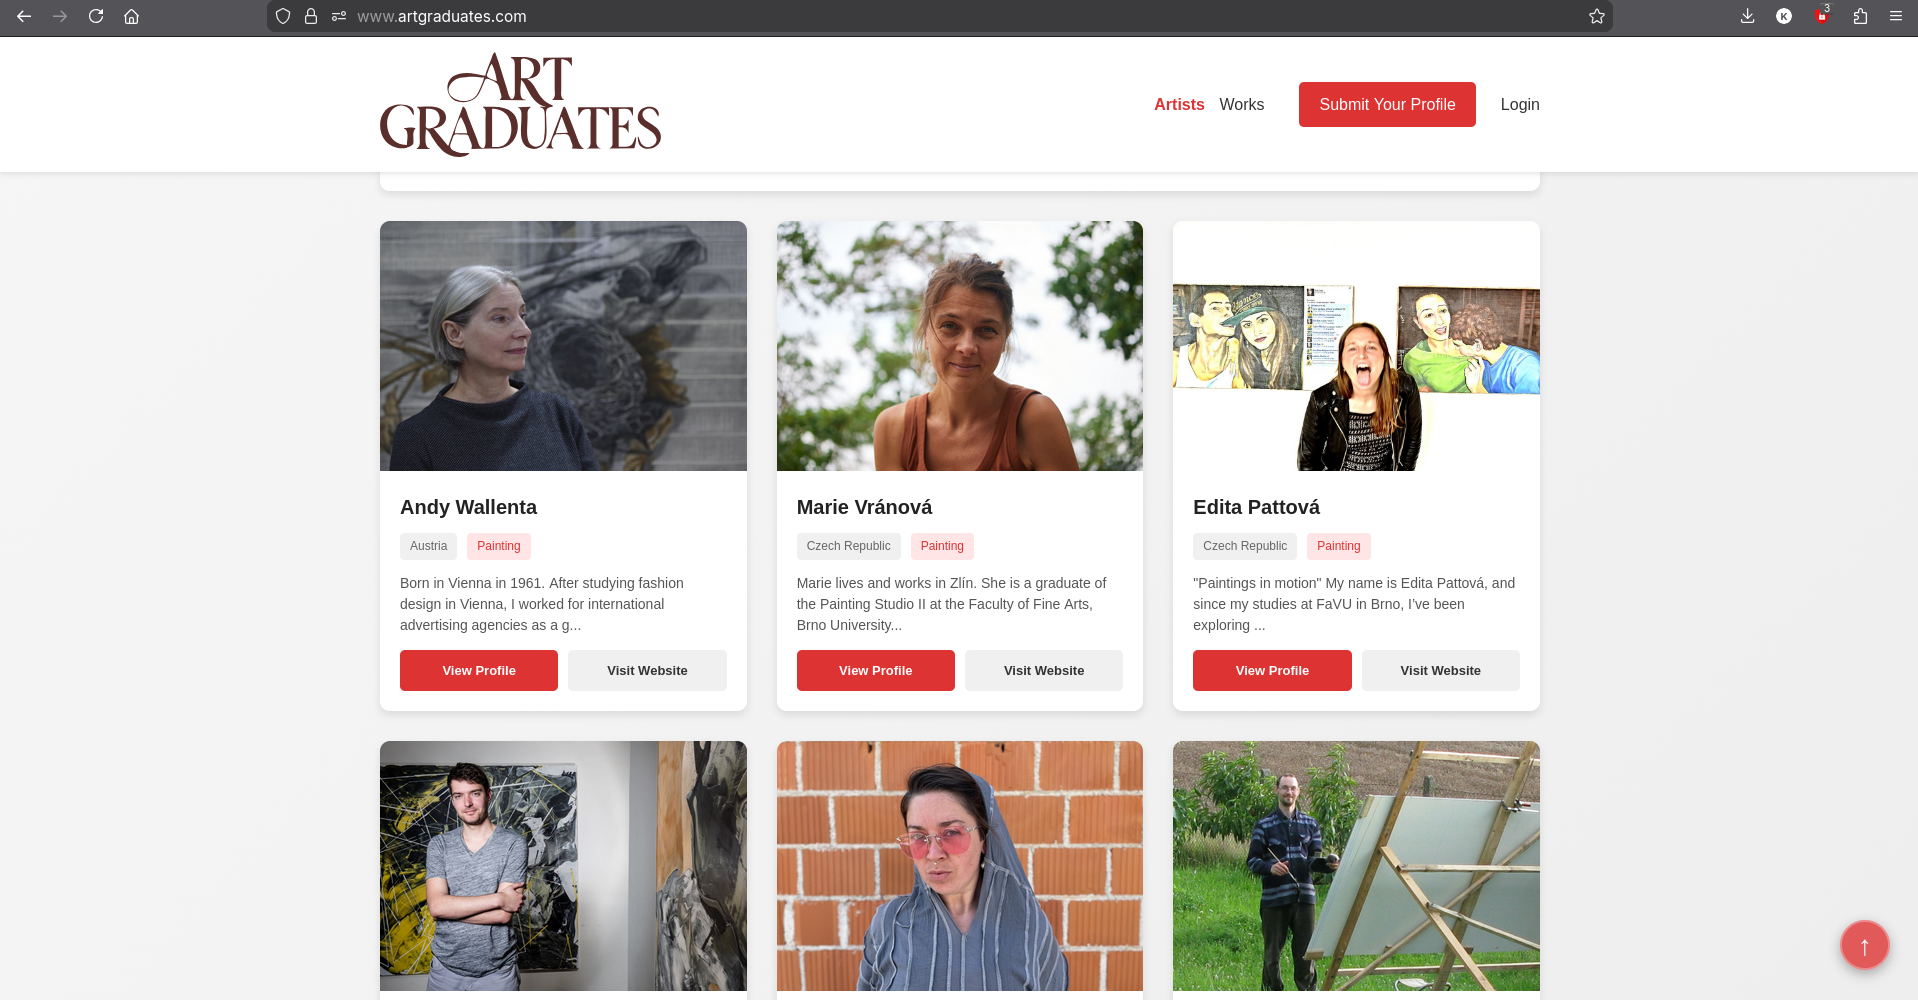Open the extensions puzzle icon
This screenshot has width=1918, height=1000.
click(1860, 16)
